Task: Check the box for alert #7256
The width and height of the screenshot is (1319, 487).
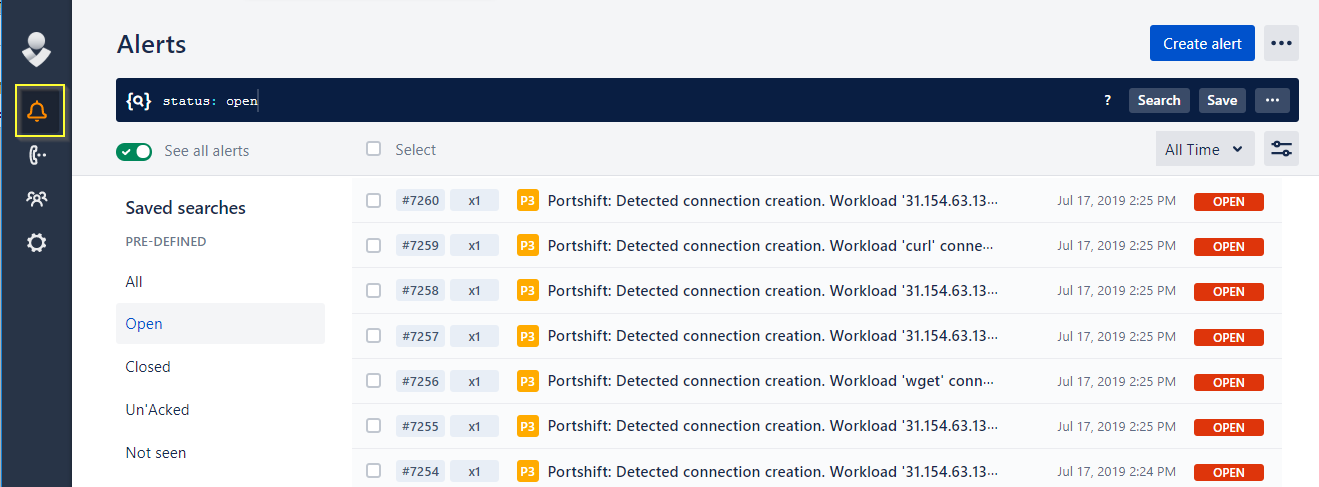Action: [x=373, y=381]
